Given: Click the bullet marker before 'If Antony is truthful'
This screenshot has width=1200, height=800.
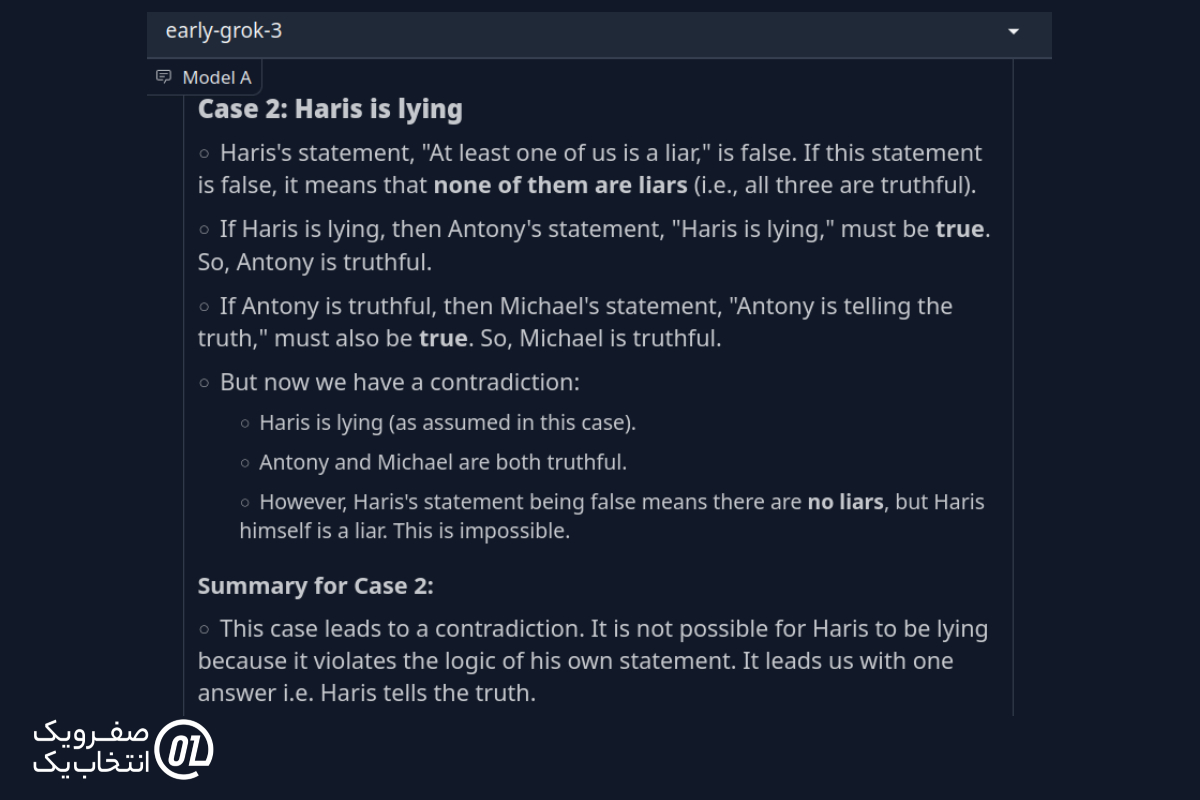Looking at the screenshot, I should coord(204,307).
